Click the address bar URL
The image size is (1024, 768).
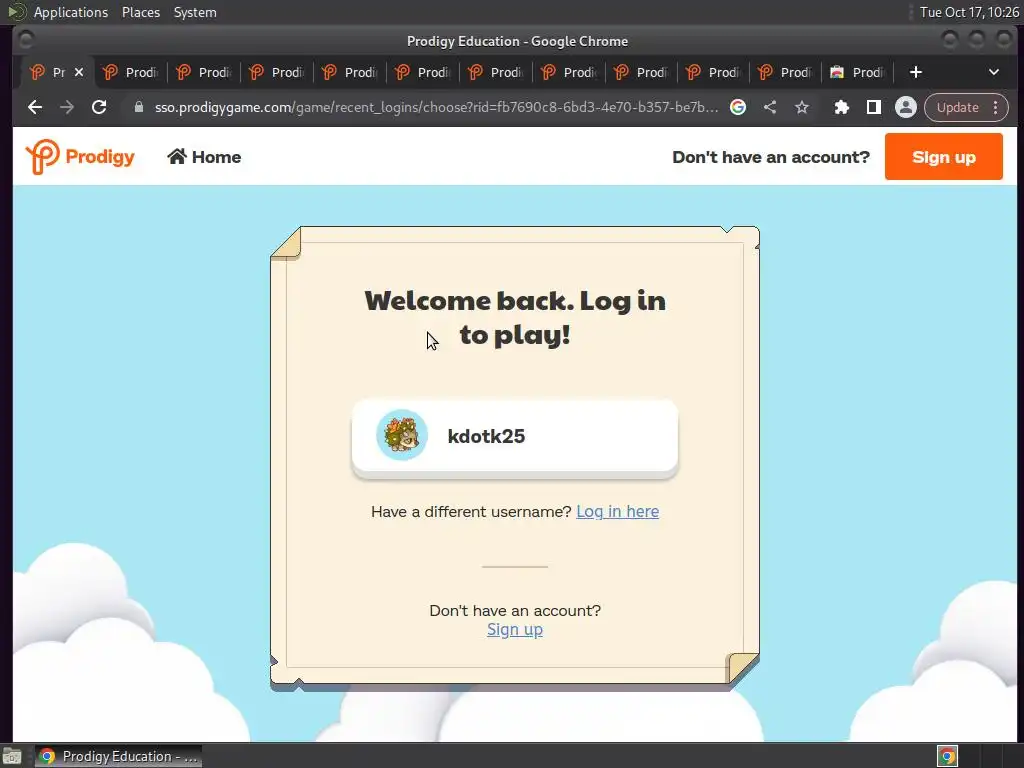(436, 107)
